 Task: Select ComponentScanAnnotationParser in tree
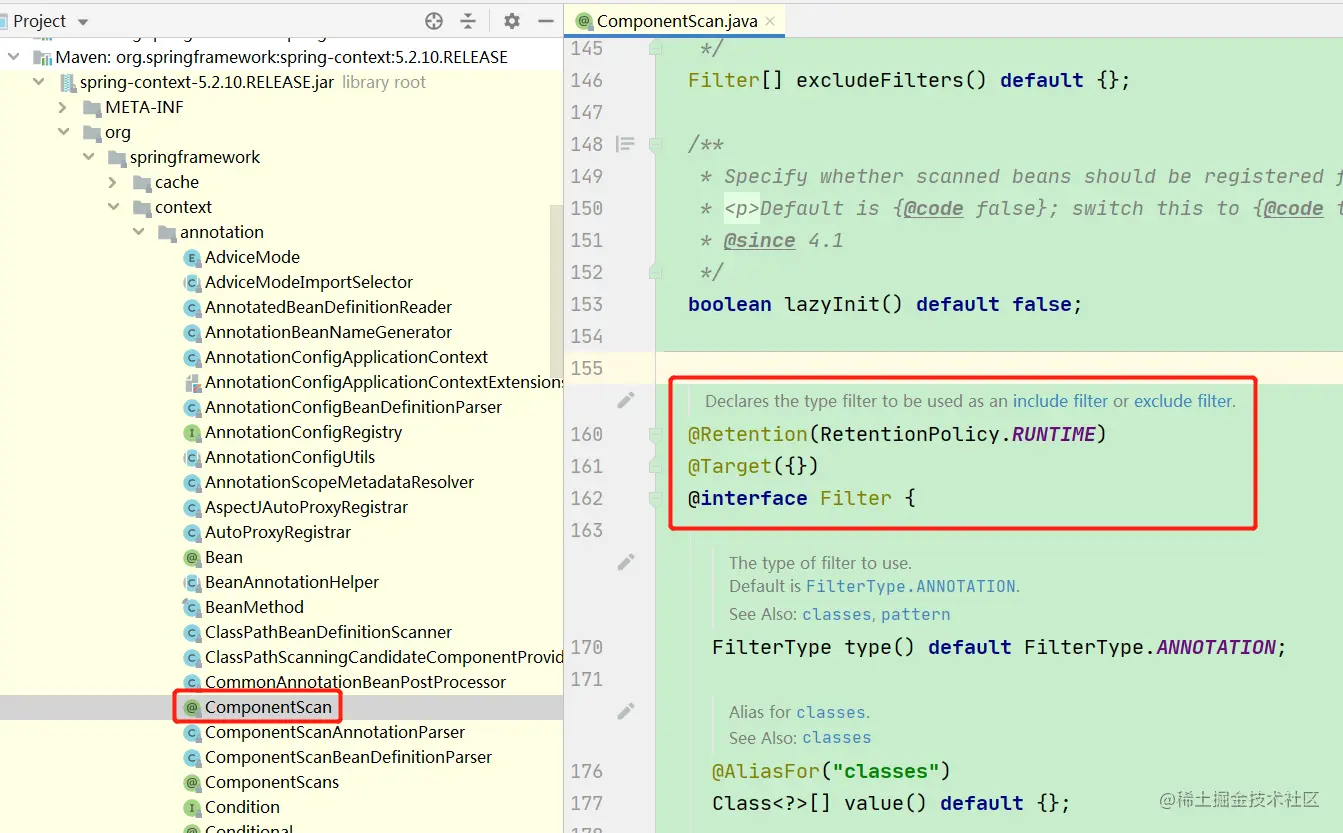(x=335, y=732)
